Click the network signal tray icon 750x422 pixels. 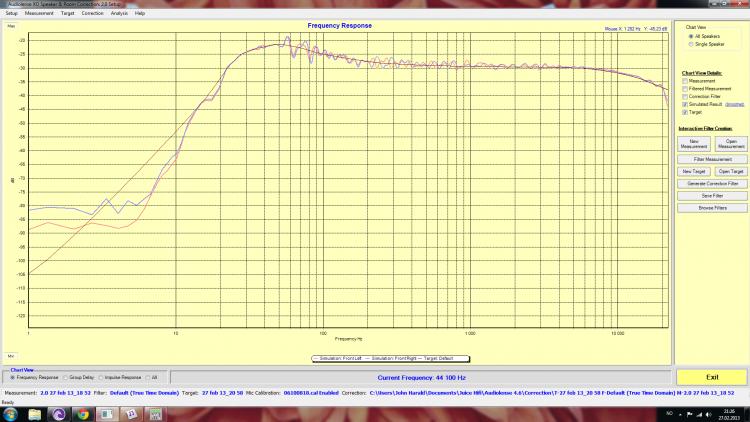coord(699,414)
